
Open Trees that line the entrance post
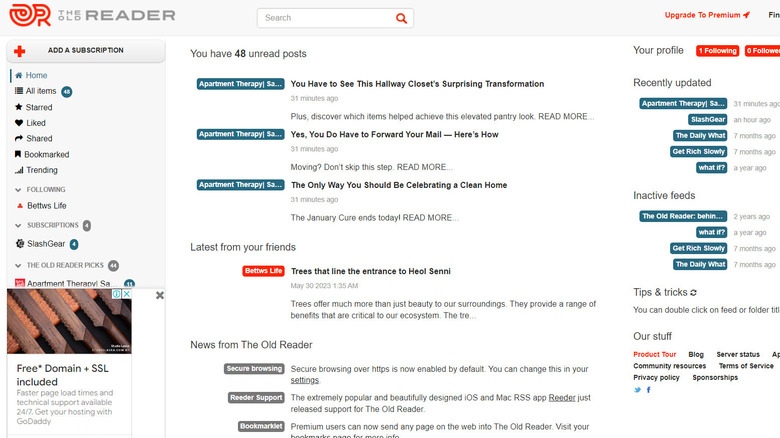click(371, 271)
